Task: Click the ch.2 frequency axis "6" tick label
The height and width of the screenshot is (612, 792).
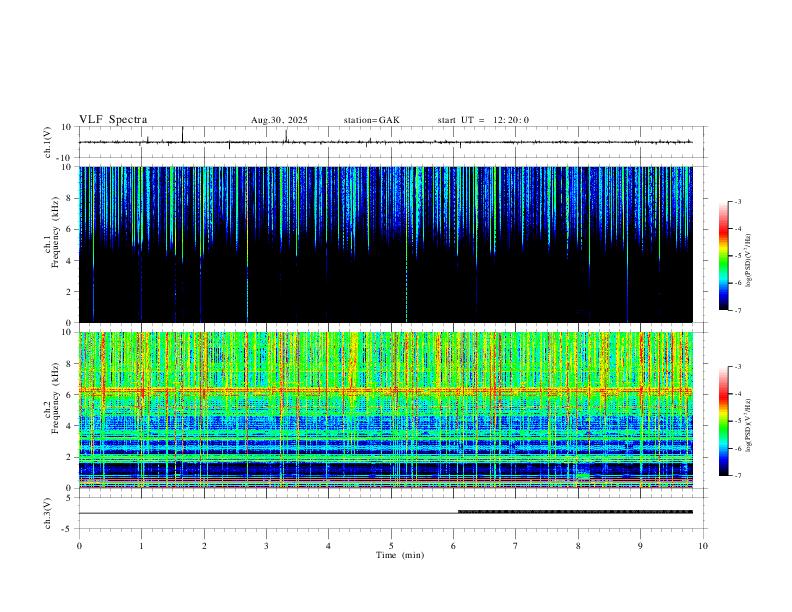Action: 70,395
